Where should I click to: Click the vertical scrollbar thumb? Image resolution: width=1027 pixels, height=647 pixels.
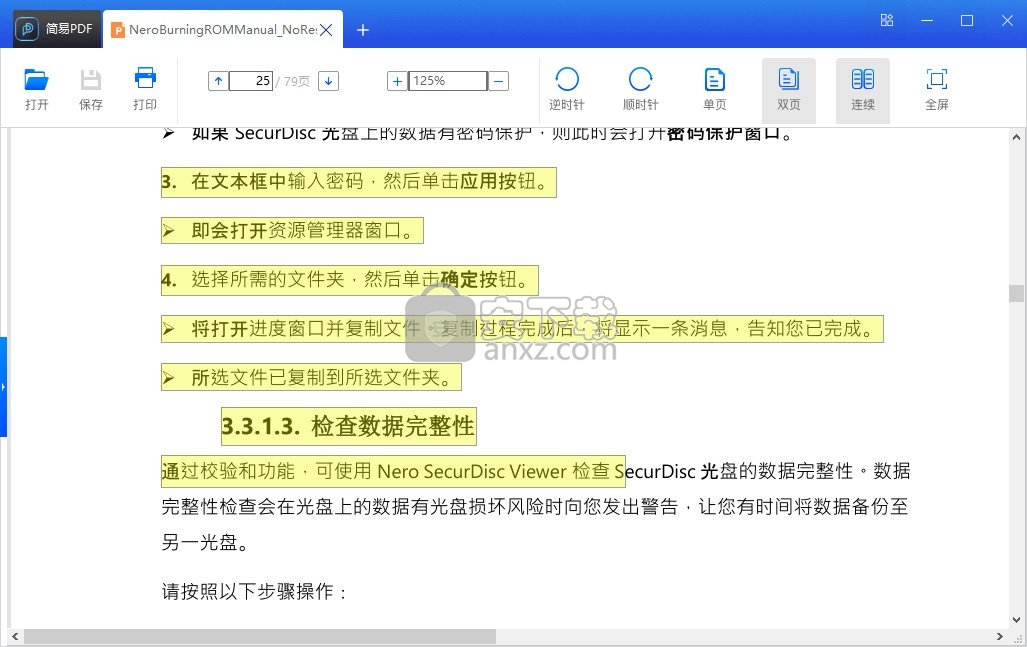[1016, 293]
